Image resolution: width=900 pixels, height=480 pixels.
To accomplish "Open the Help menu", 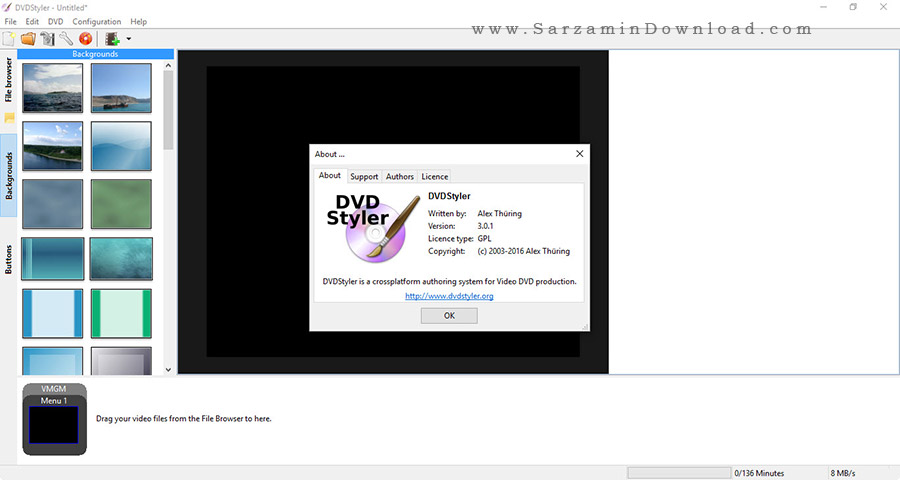I will coord(138,21).
